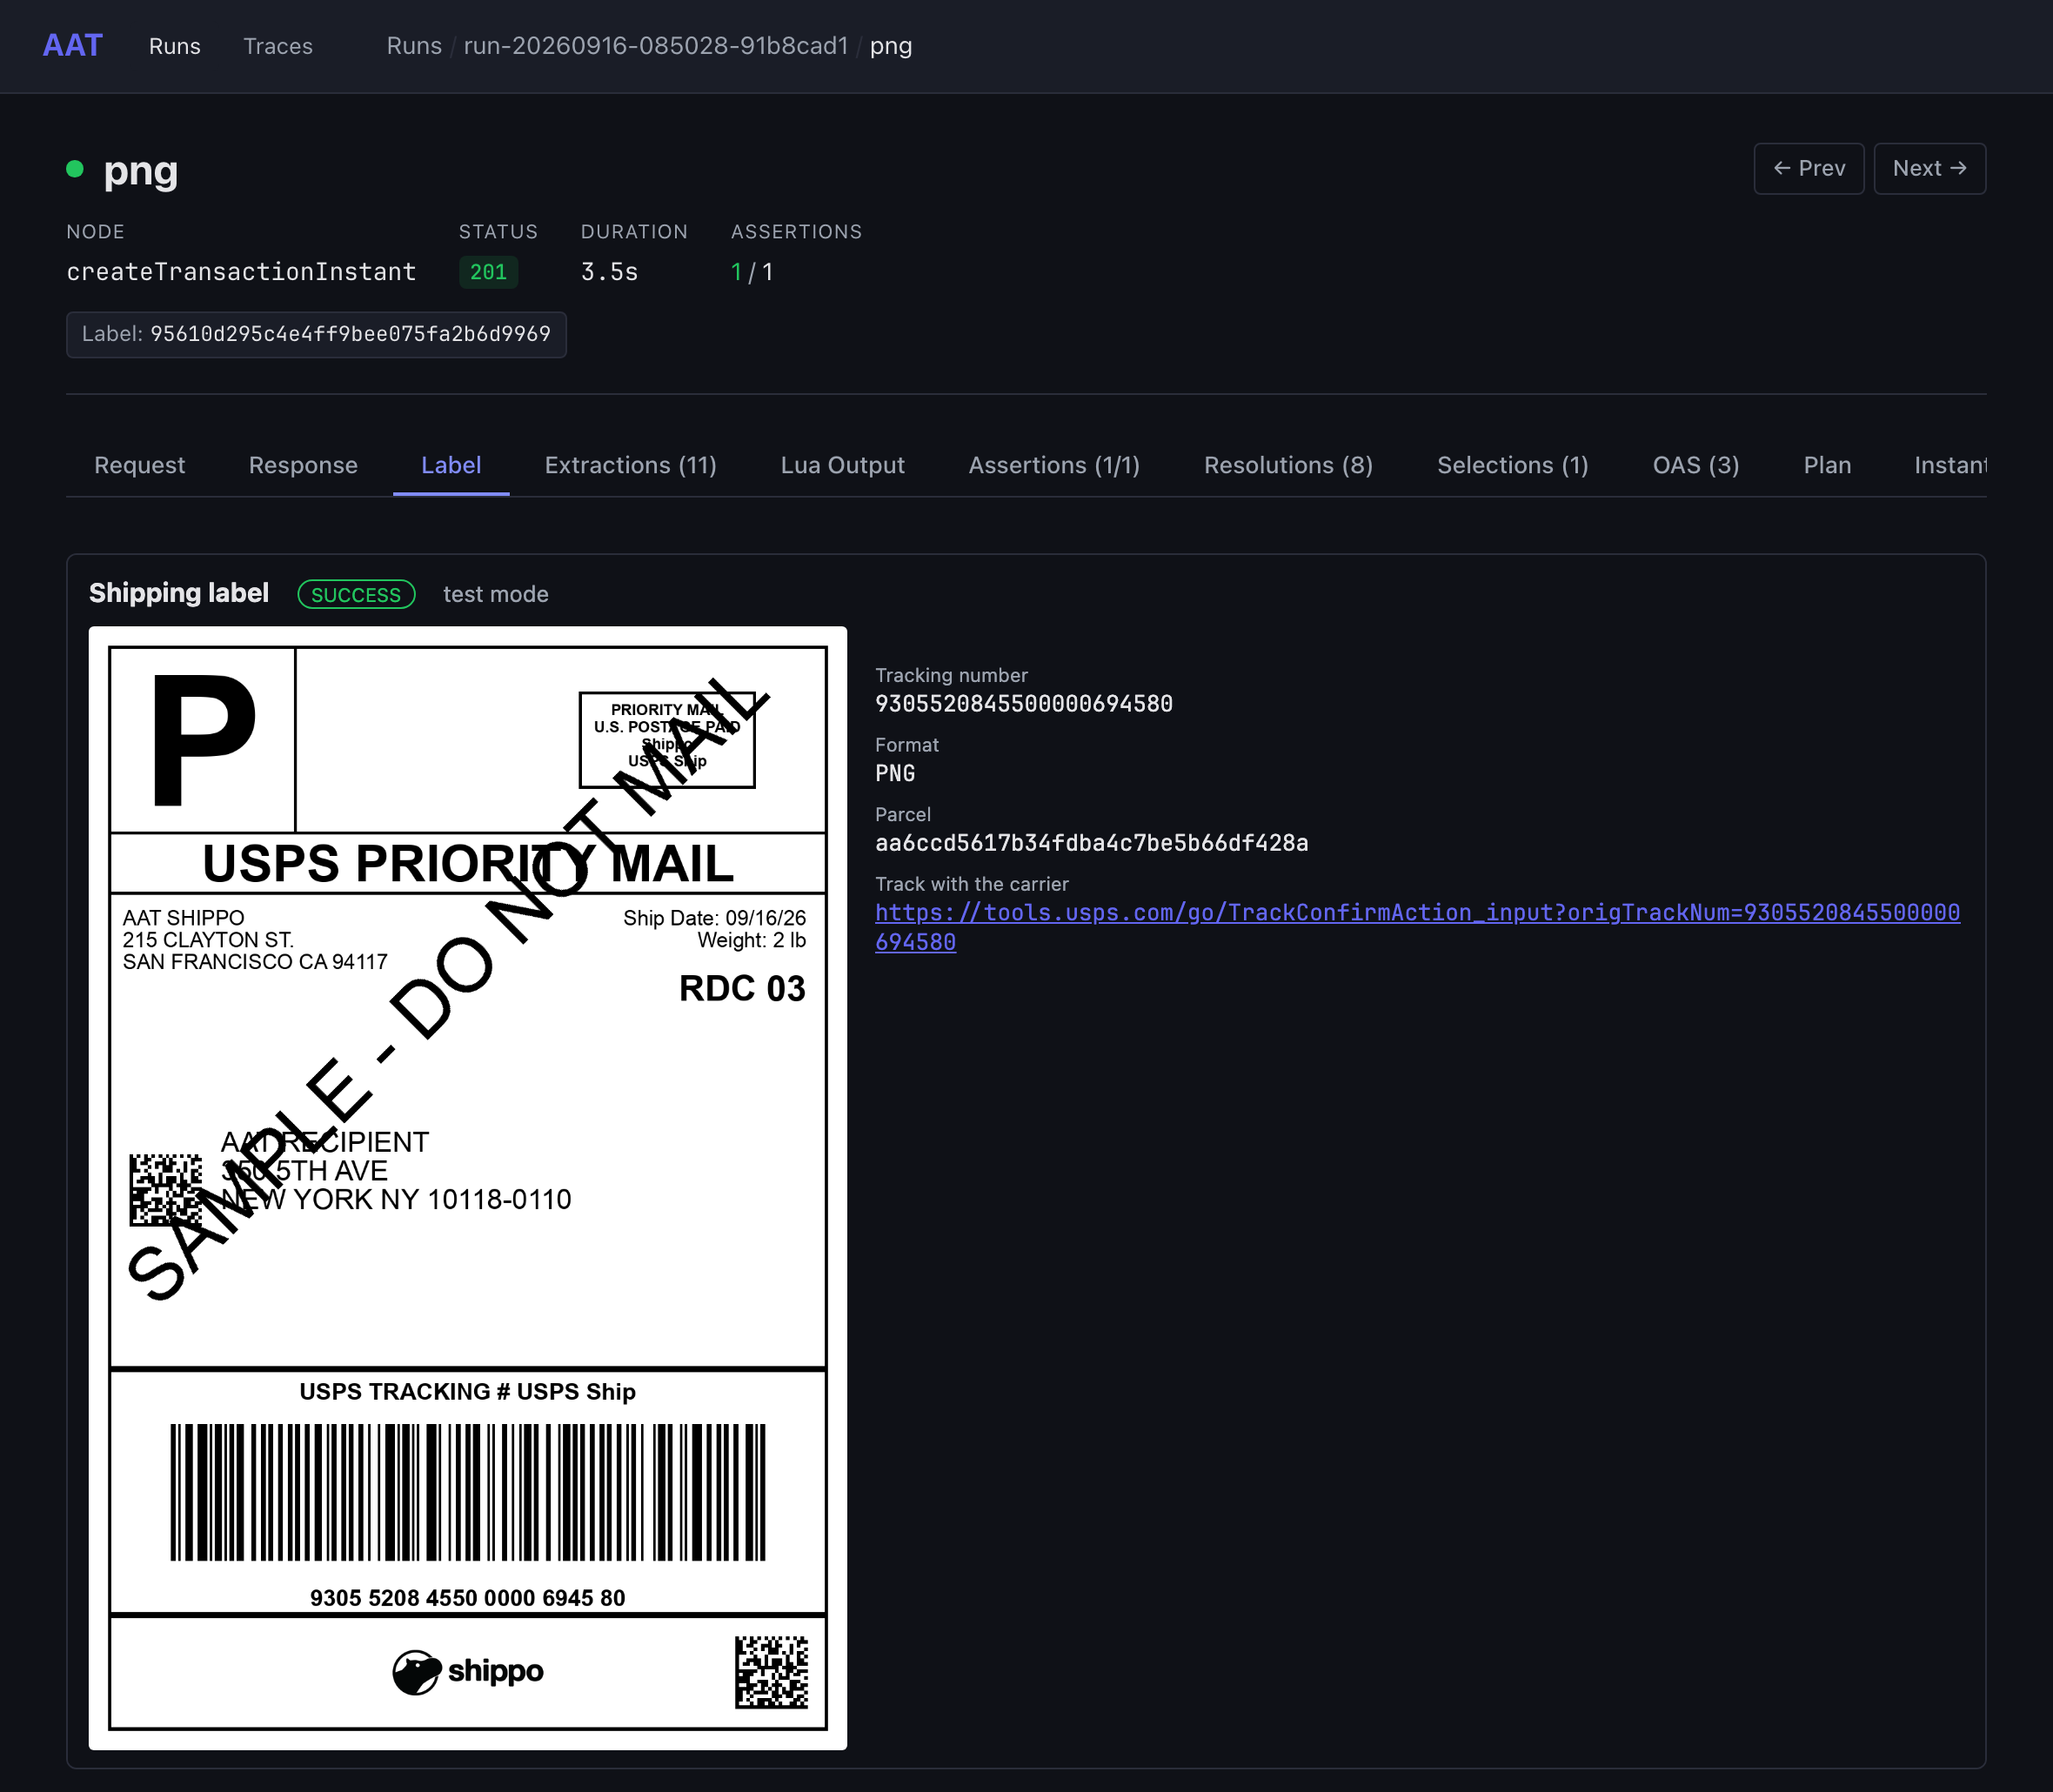Open the Selections (1) tab
Screen dimensions: 2053x1792
1512,465
